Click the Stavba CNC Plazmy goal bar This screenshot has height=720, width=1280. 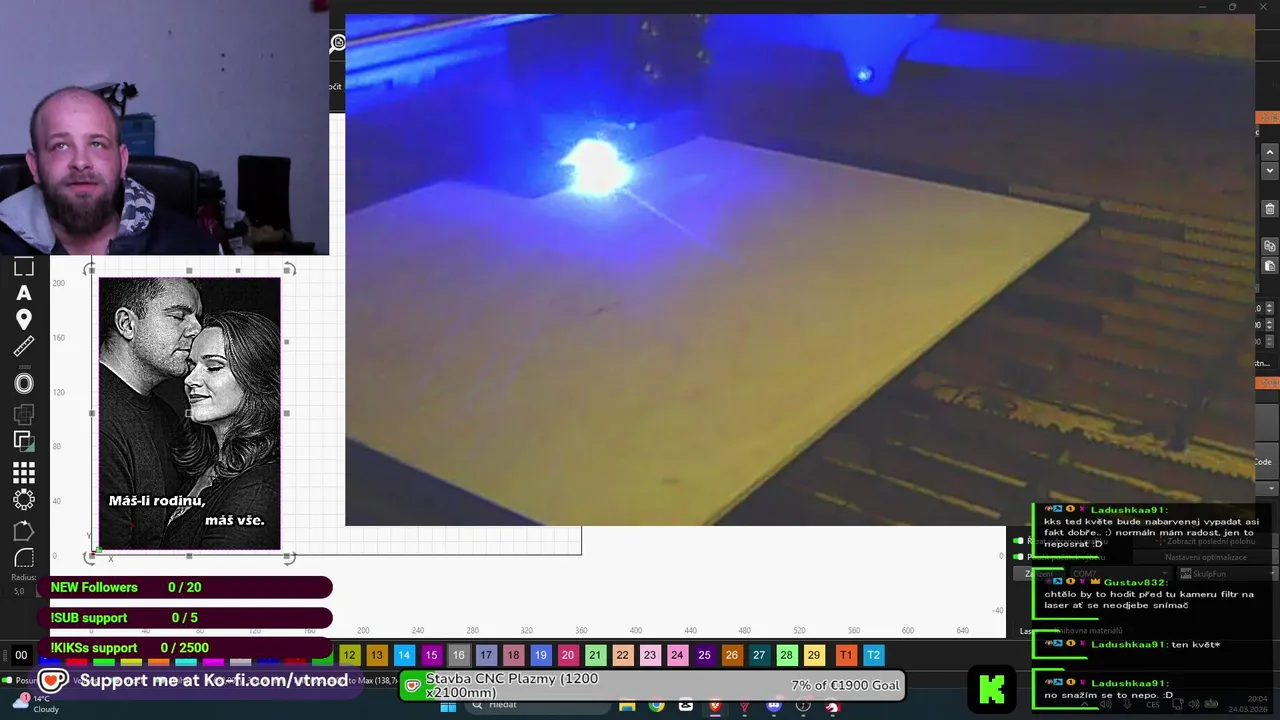point(653,685)
